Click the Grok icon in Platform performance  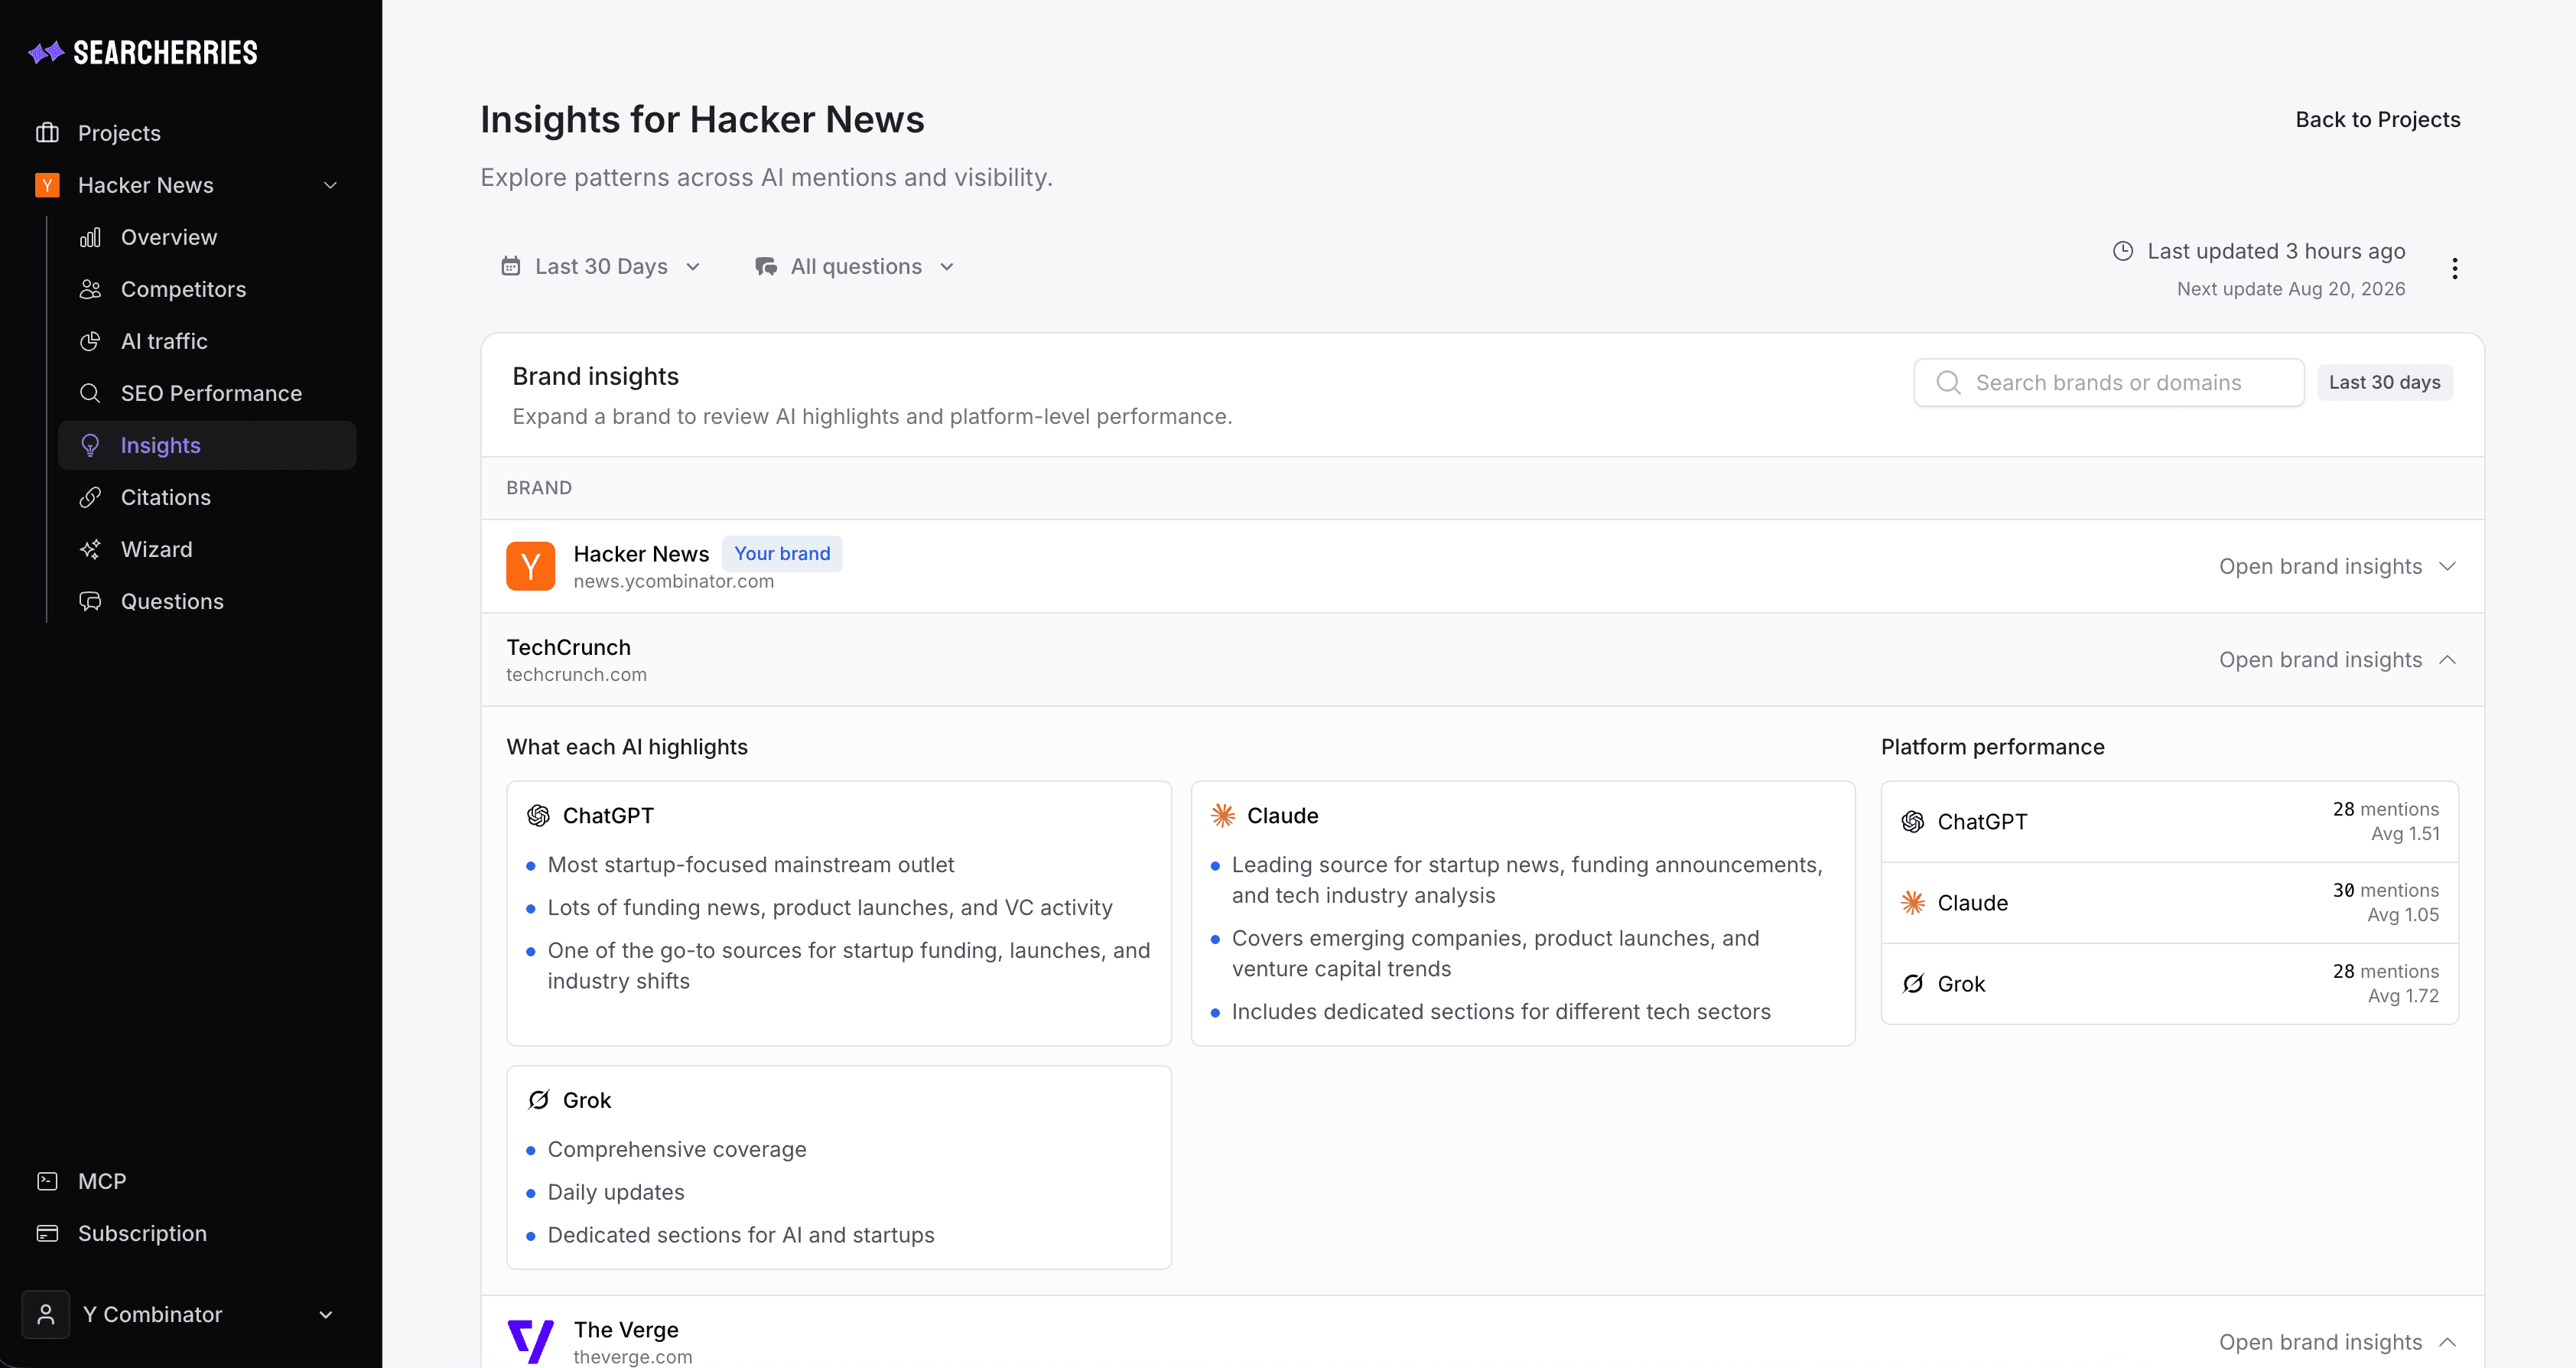tap(1913, 984)
